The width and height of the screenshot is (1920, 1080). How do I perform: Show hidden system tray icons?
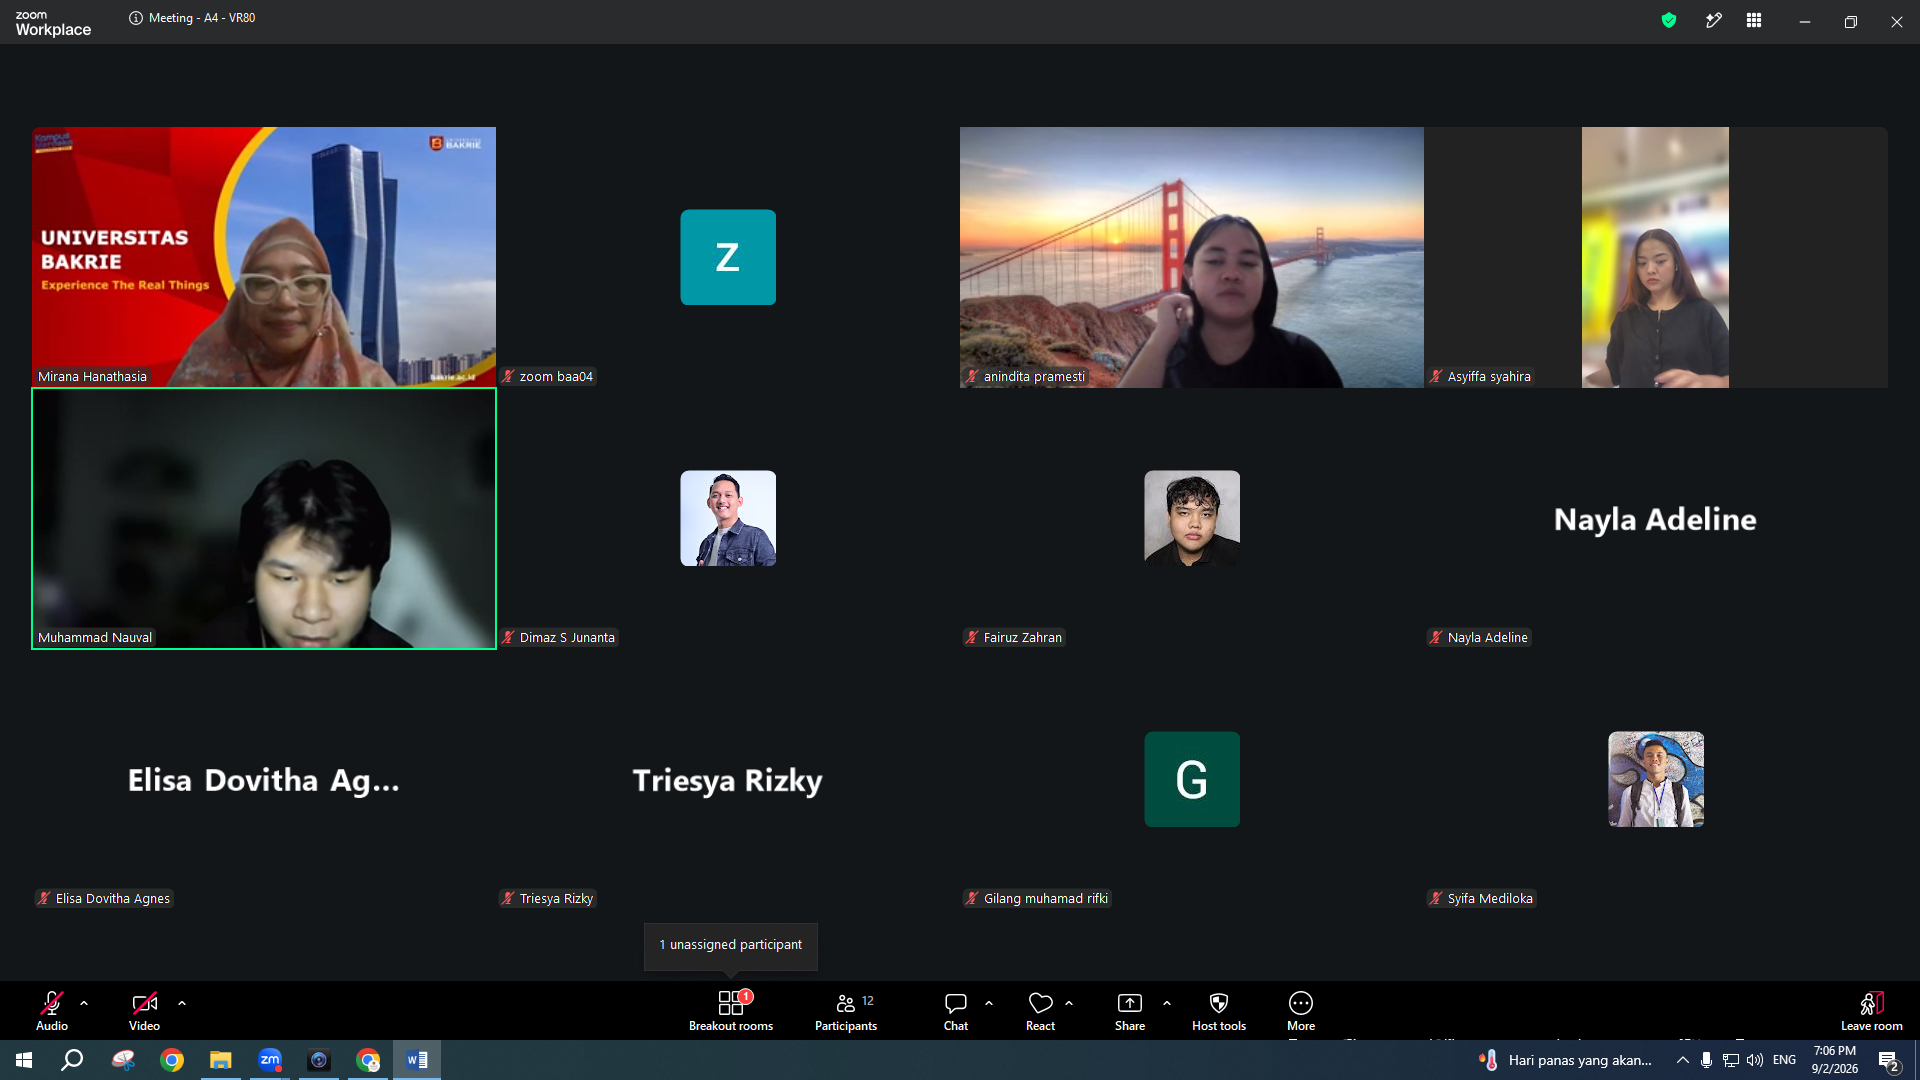[x=1683, y=1060]
